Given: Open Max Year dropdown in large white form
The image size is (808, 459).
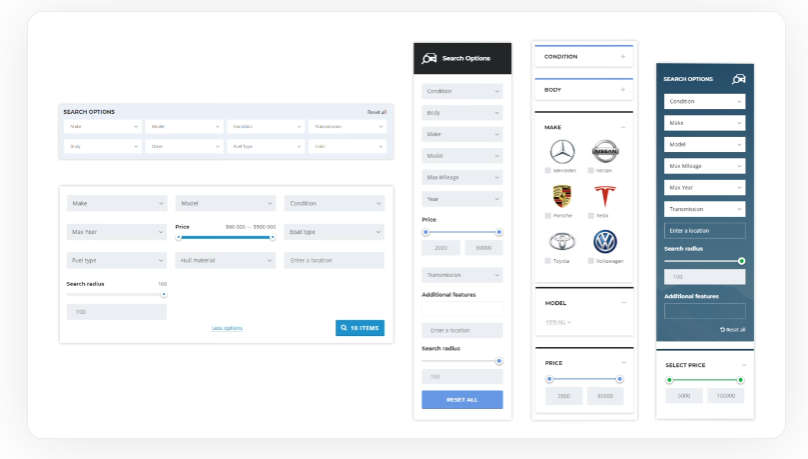Looking at the screenshot, I should click(117, 232).
